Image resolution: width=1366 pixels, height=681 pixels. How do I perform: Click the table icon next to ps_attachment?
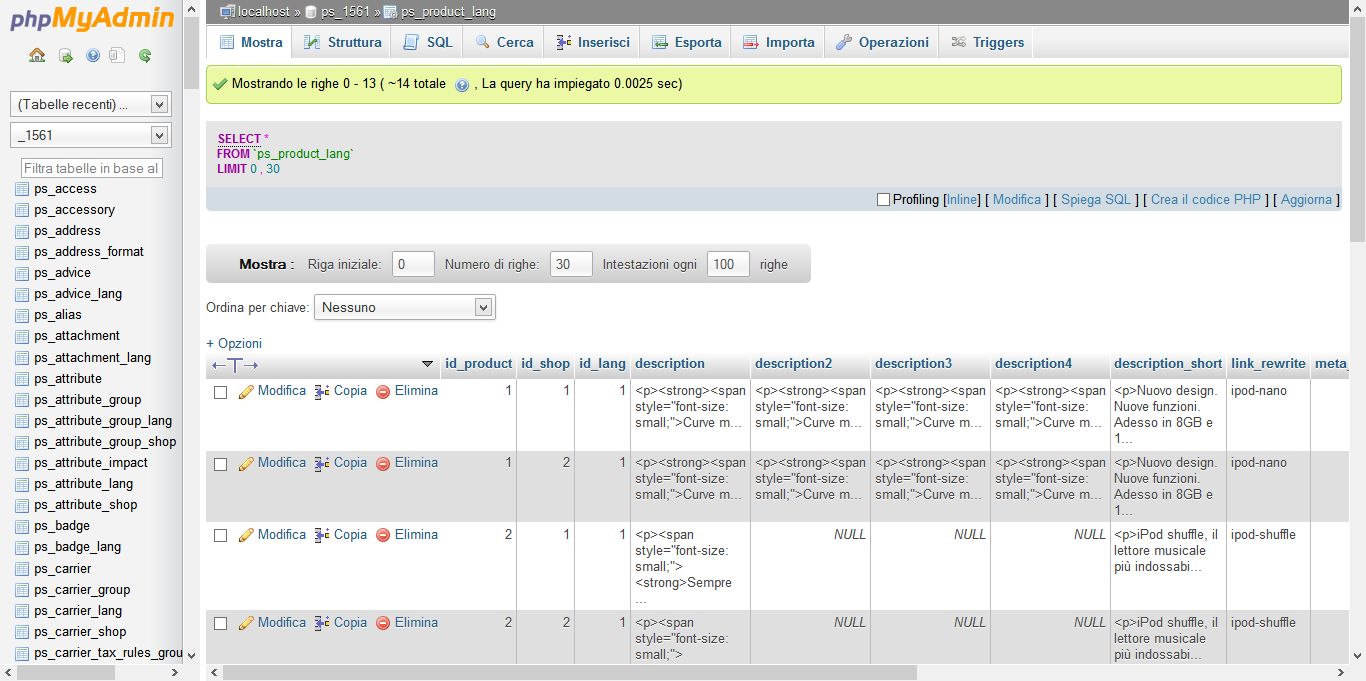[x=22, y=336]
